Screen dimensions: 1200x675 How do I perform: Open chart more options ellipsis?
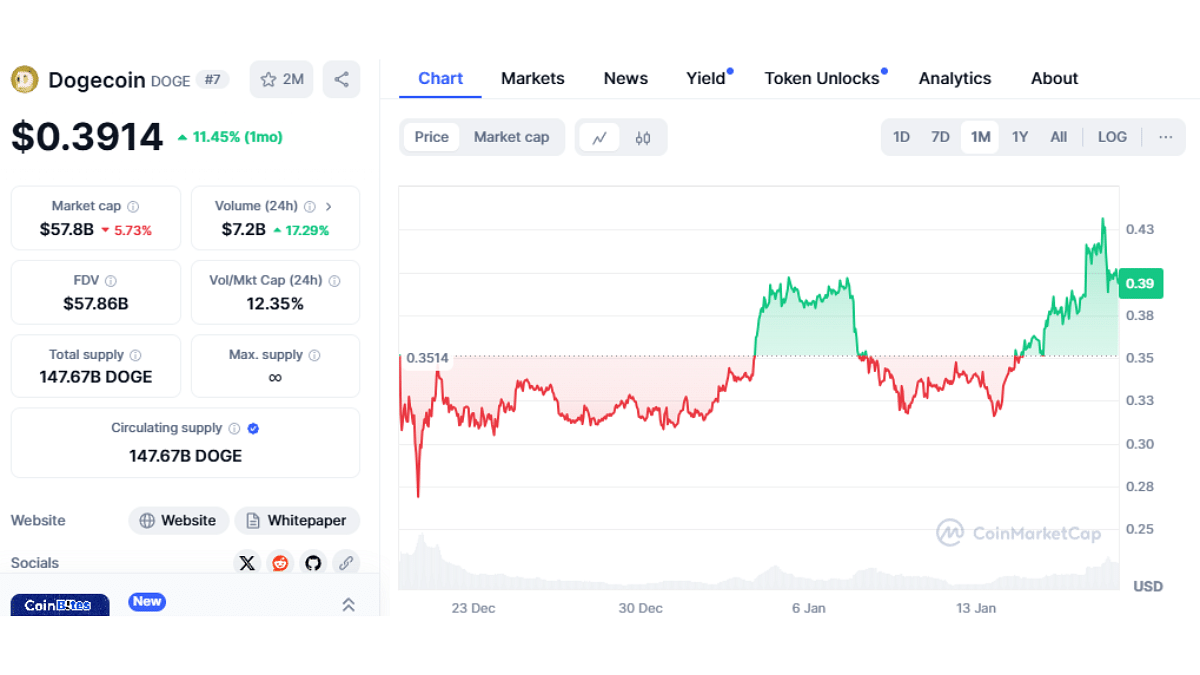pos(1165,137)
